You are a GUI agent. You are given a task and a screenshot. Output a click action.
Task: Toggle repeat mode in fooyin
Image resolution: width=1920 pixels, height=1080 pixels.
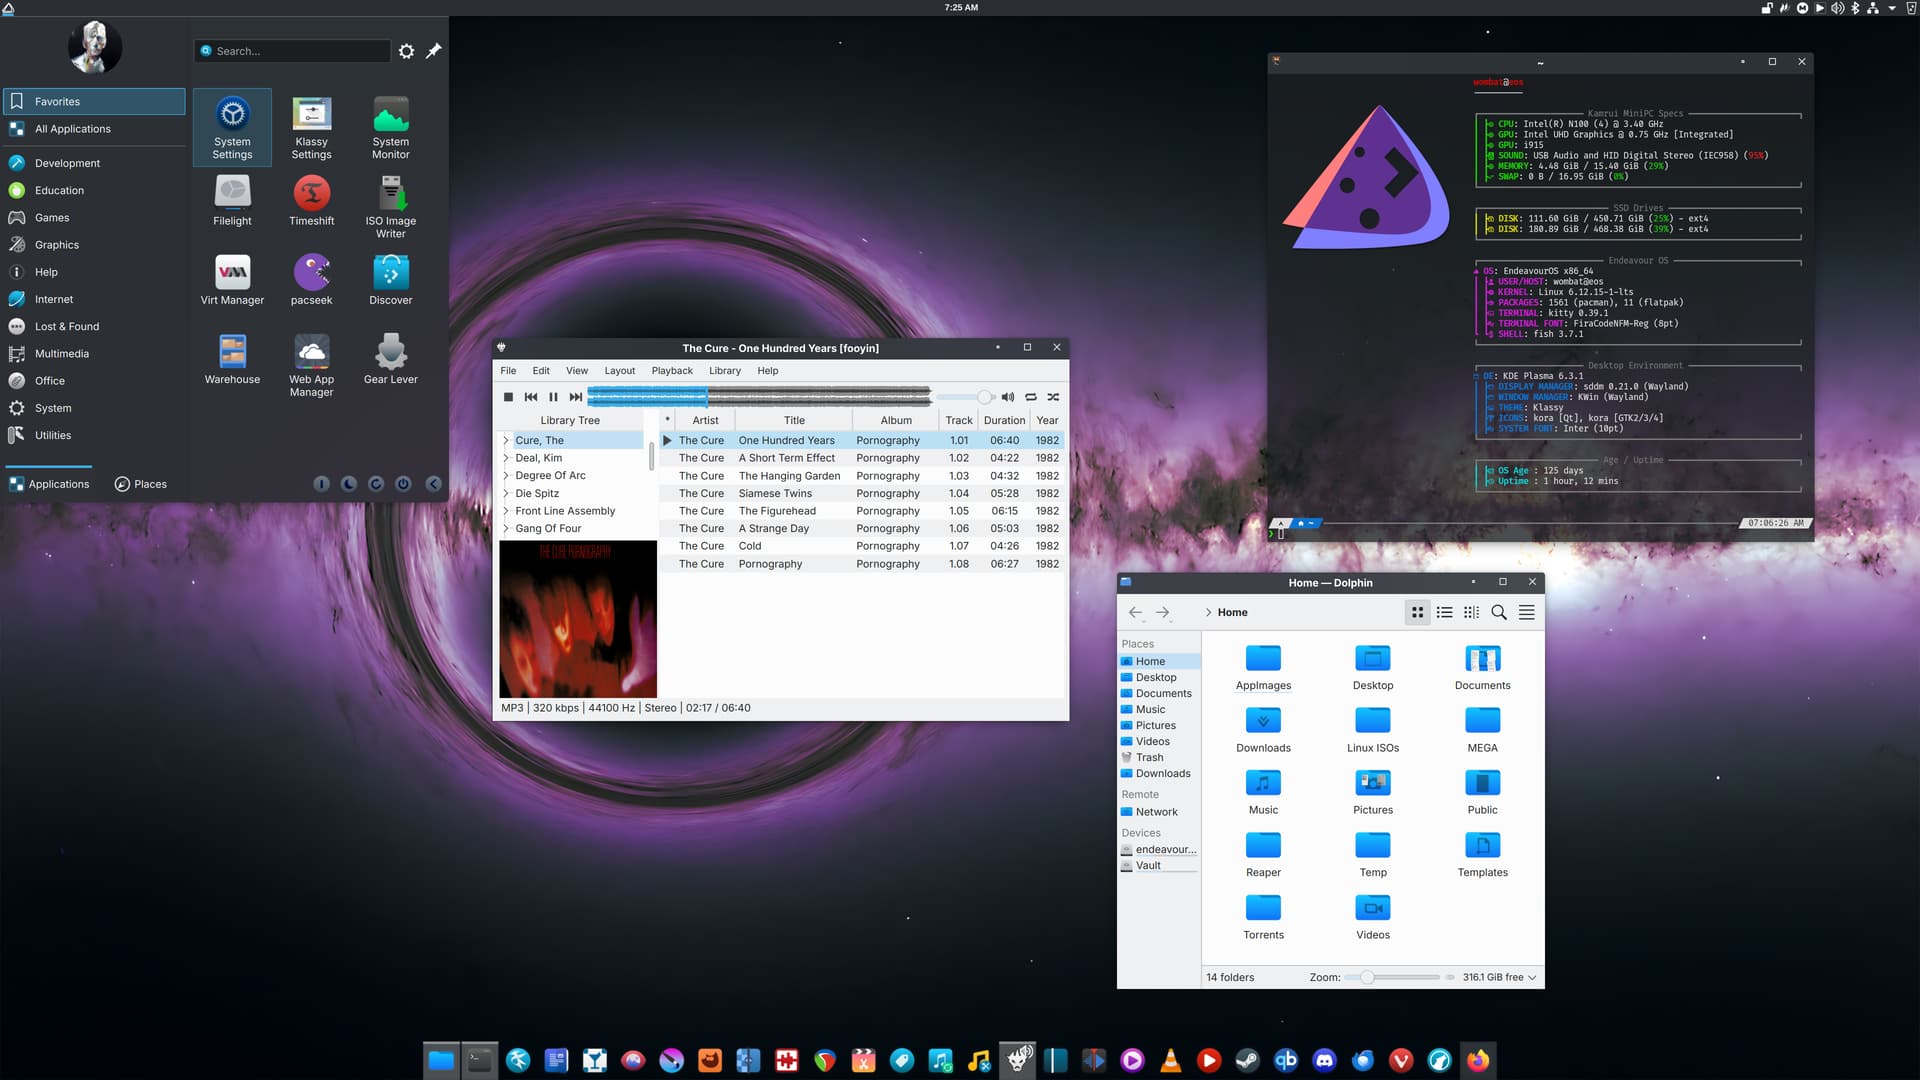1031,397
